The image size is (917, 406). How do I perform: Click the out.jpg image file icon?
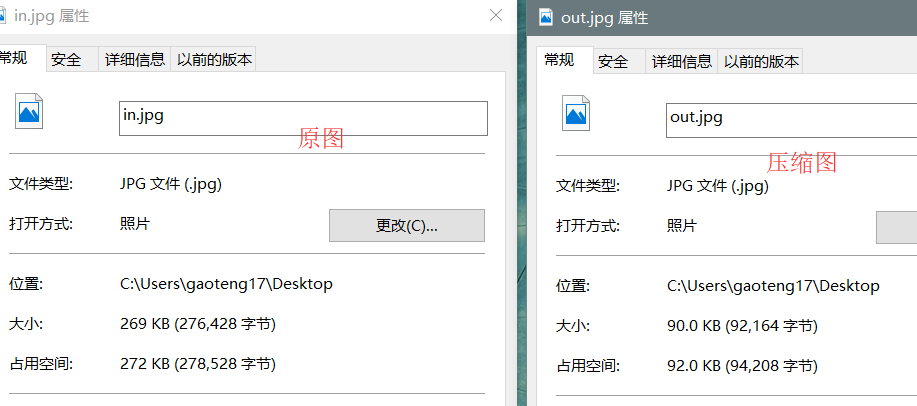point(577,111)
